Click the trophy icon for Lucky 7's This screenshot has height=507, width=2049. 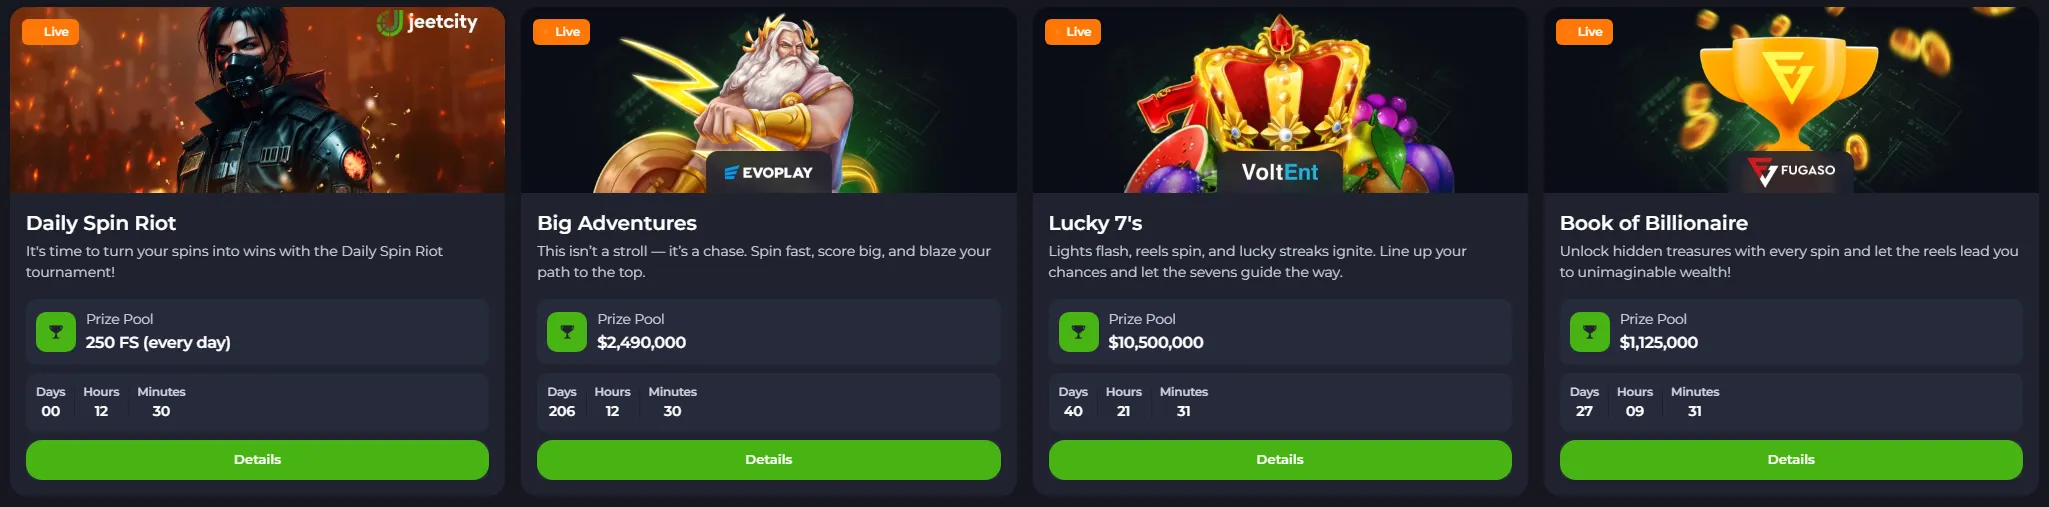pos(1078,332)
